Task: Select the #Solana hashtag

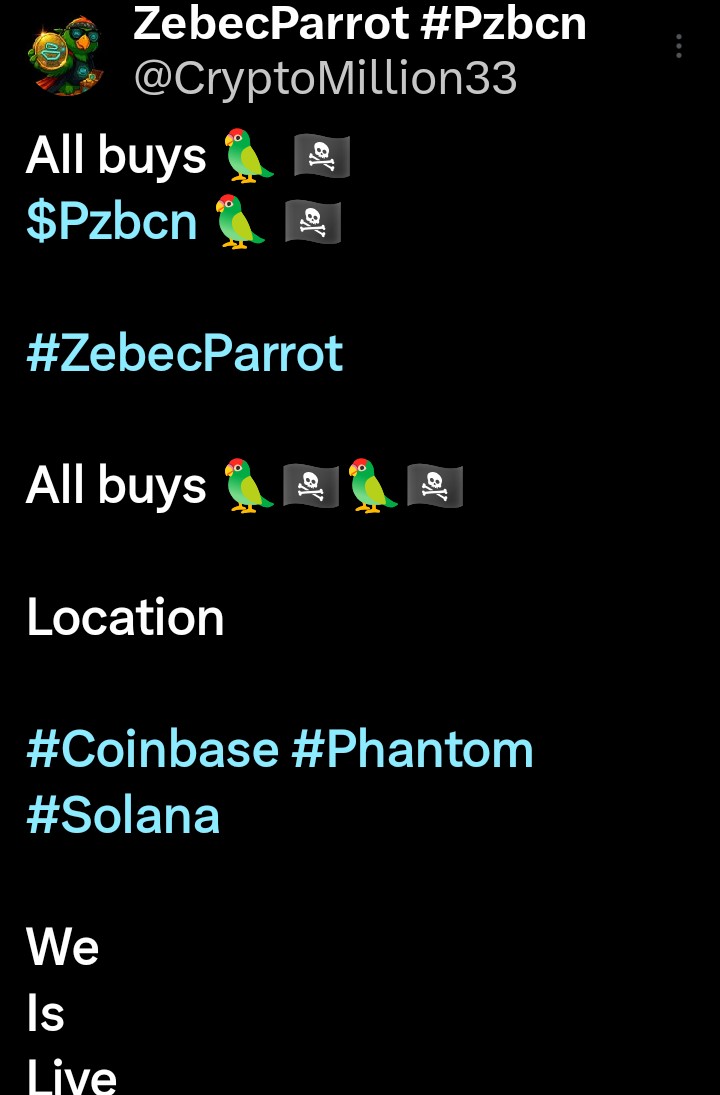Action: point(123,815)
